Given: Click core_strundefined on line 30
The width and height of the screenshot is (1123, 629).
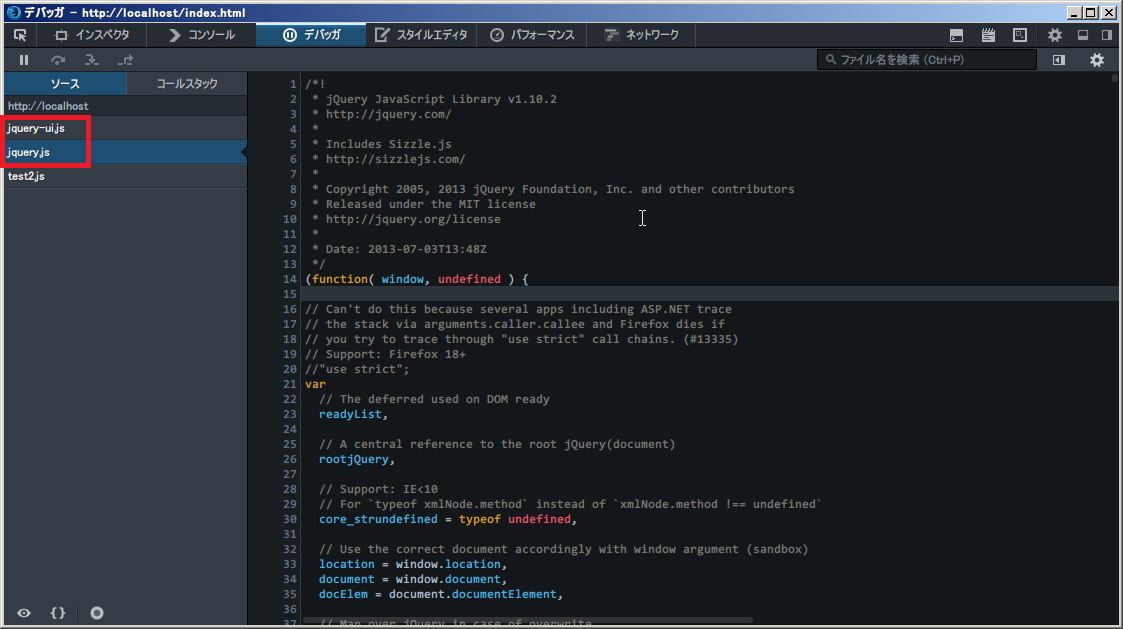Looking at the screenshot, I should pyautogui.click(x=378, y=519).
